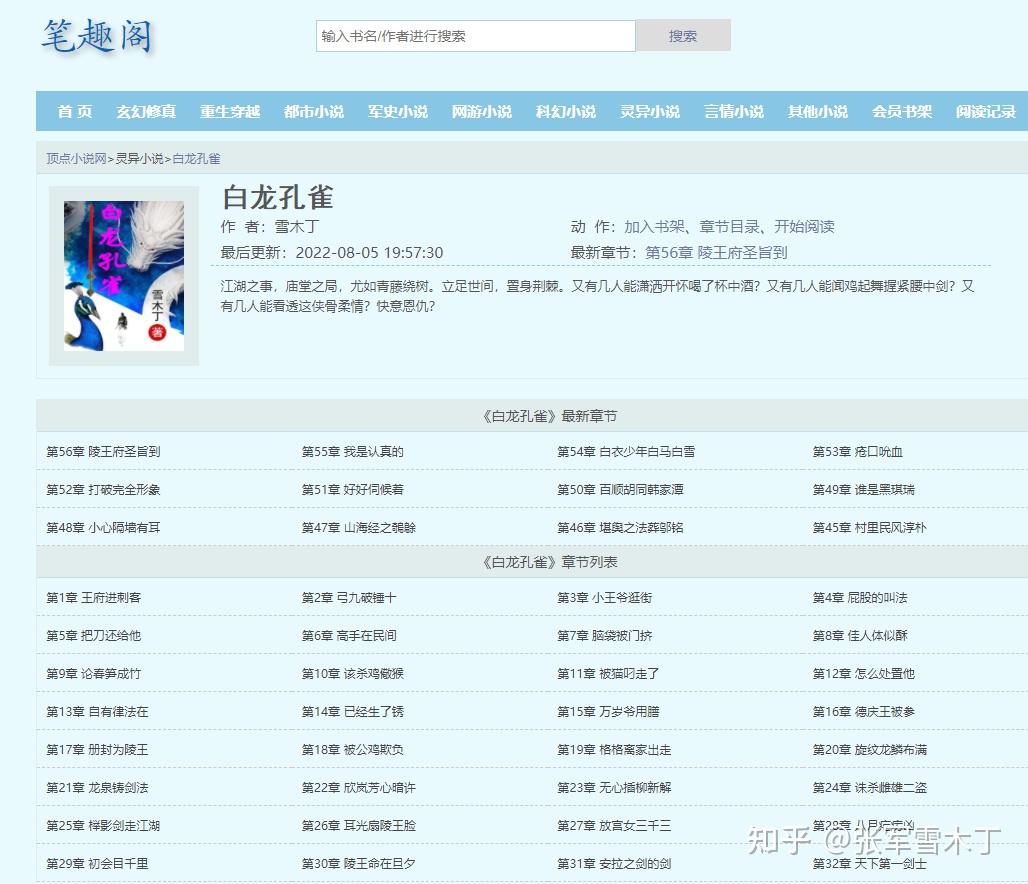Open 第2章 弓九破锤十

click(x=349, y=598)
